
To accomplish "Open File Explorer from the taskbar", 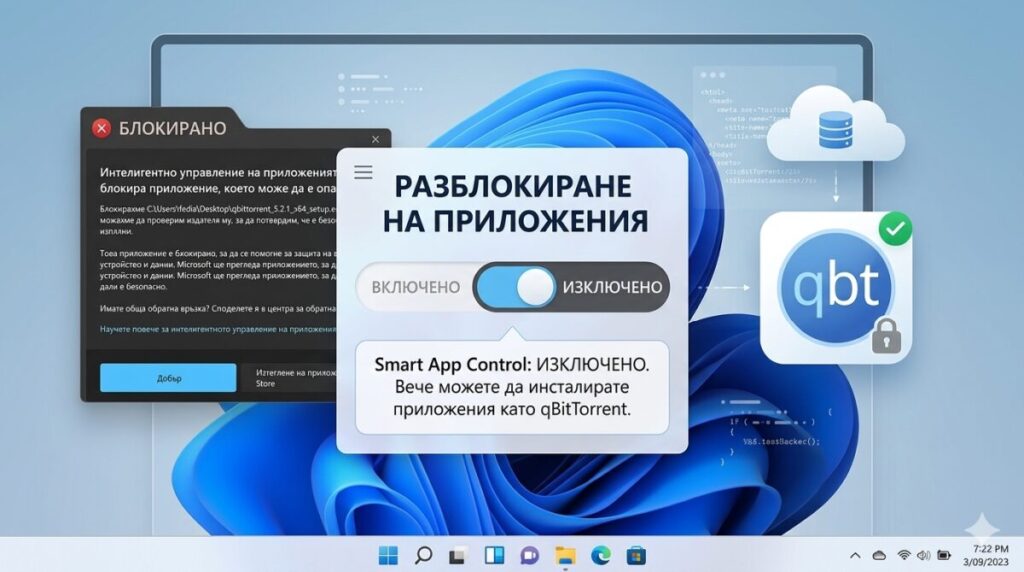I will [x=565, y=555].
